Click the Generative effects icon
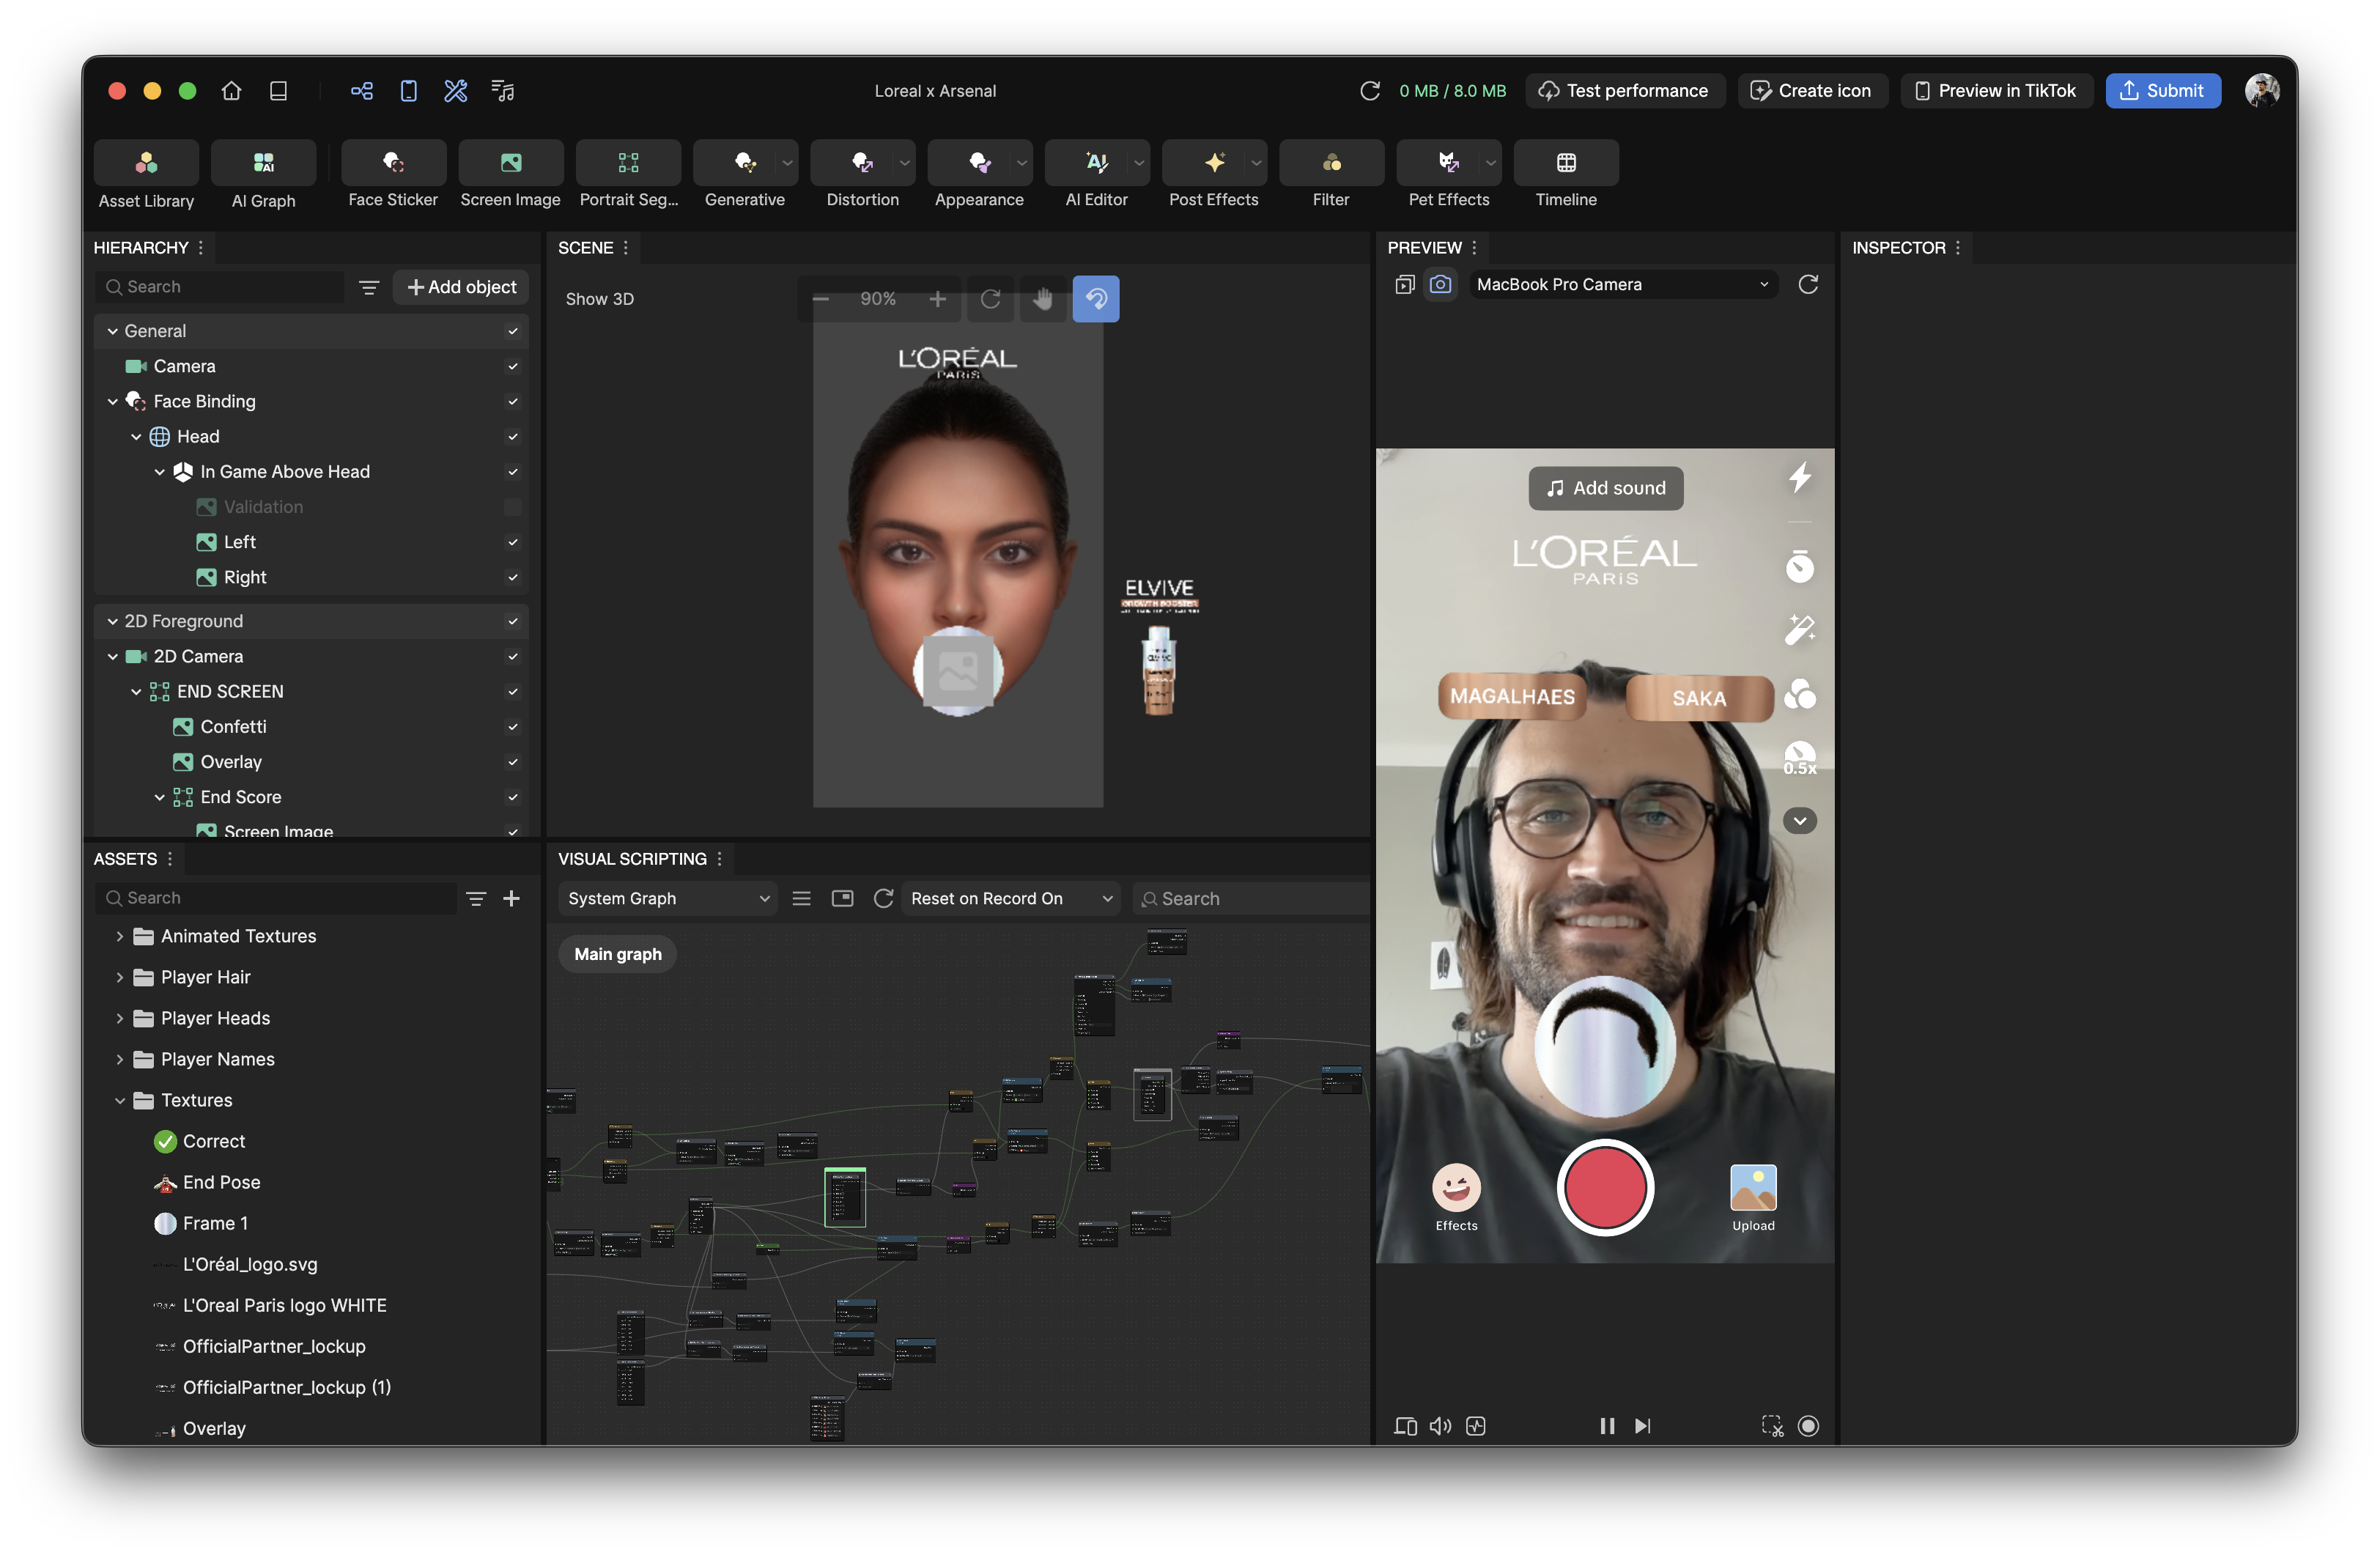Image resolution: width=2380 pixels, height=1555 pixels. point(744,162)
